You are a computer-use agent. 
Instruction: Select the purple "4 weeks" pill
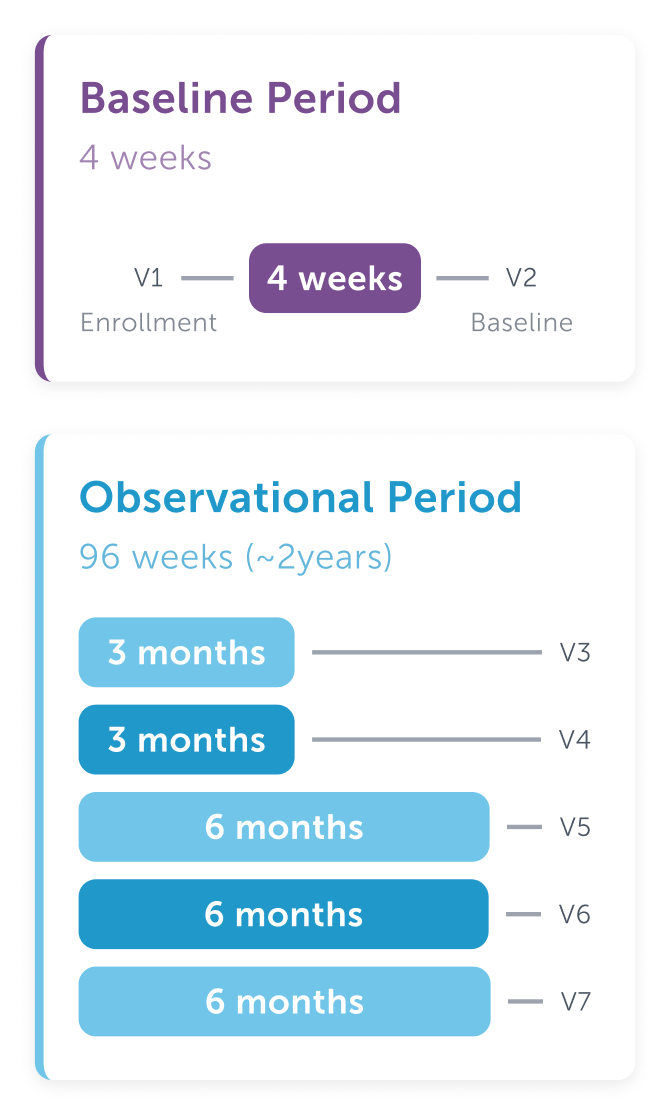point(335,278)
